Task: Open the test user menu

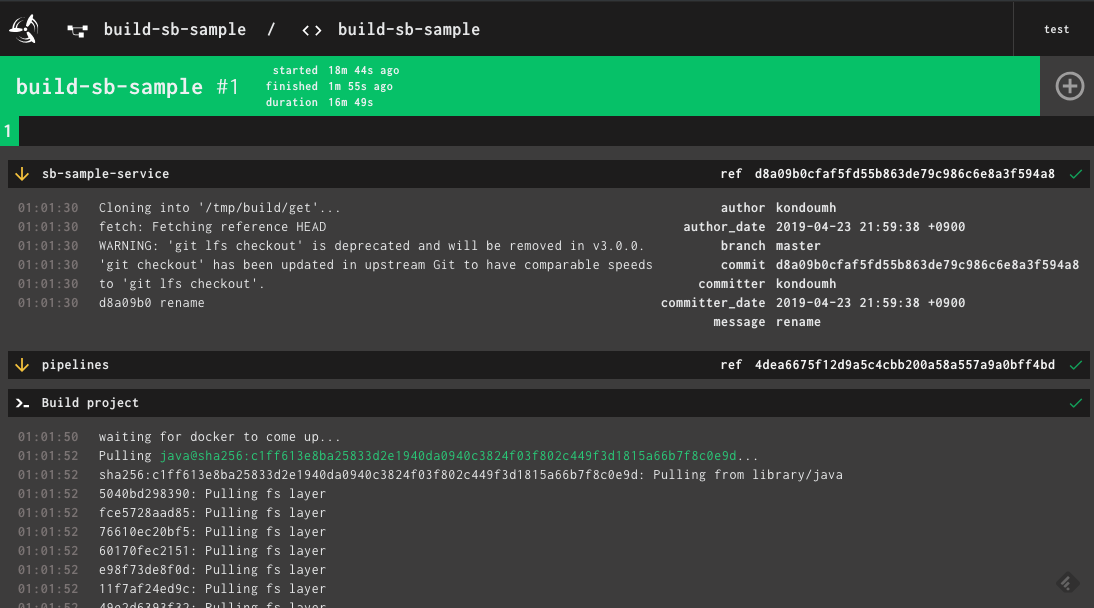Action: click(1056, 29)
